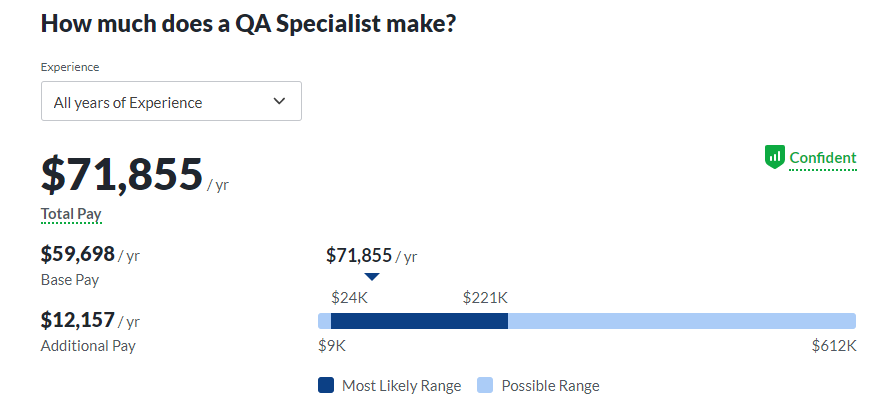886x407 pixels.
Task: Click the large $71,855 total pay figure
Action: point(122,175)
